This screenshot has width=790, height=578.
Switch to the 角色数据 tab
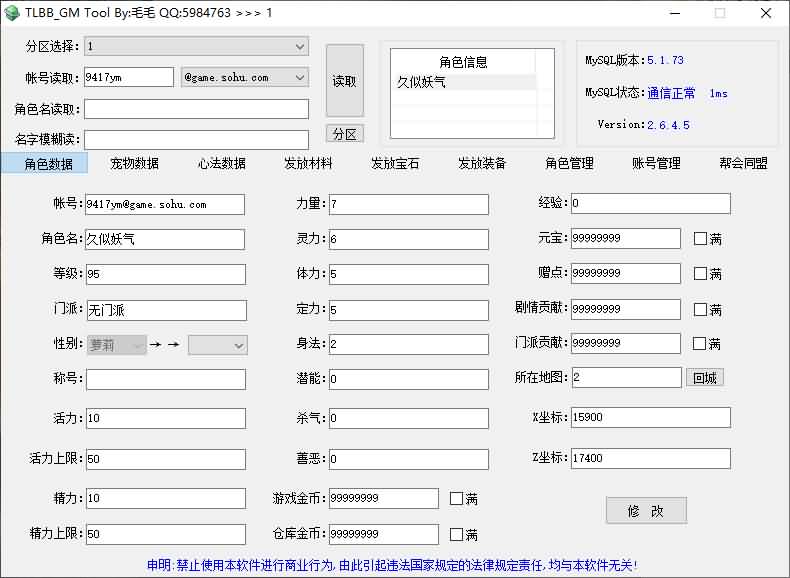point(44,163)
